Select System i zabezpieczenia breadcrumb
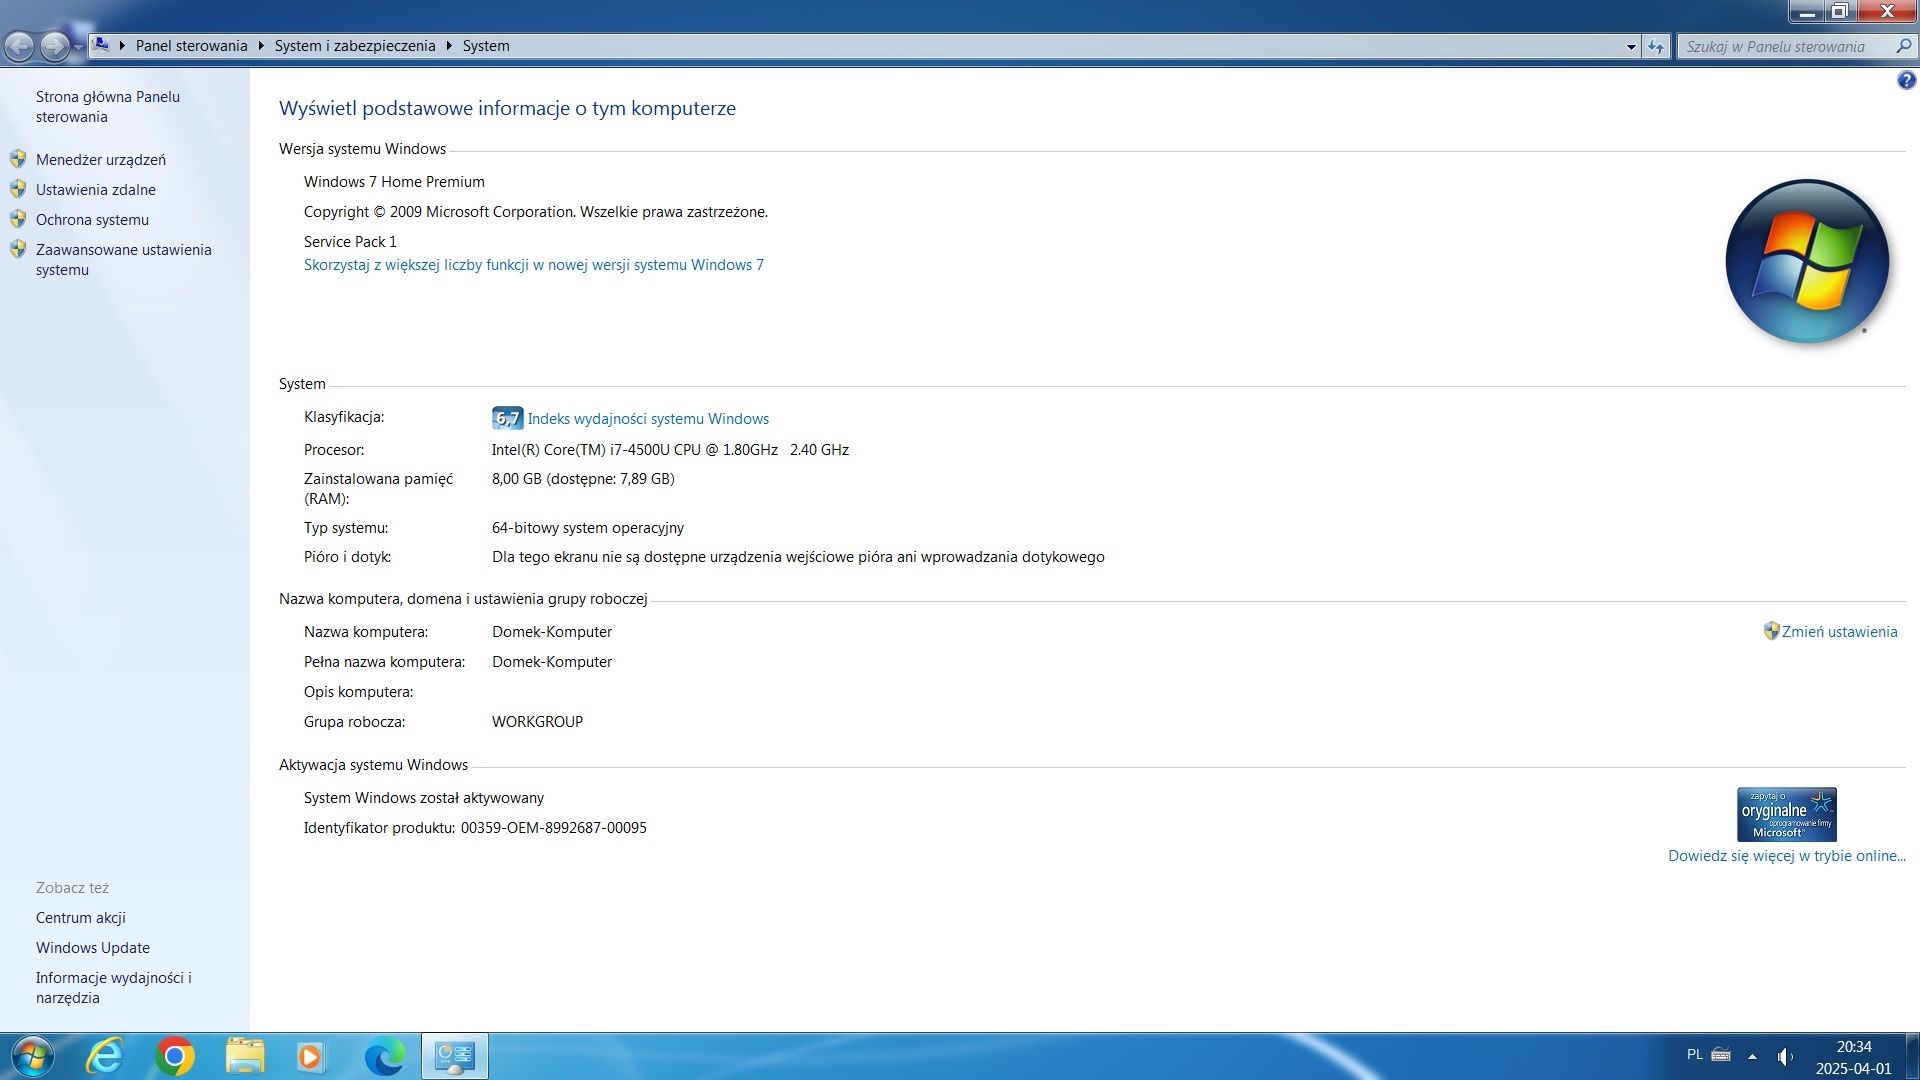Image resolution: width=1920 pixels, height=1080 pixels. coord(355,46)
